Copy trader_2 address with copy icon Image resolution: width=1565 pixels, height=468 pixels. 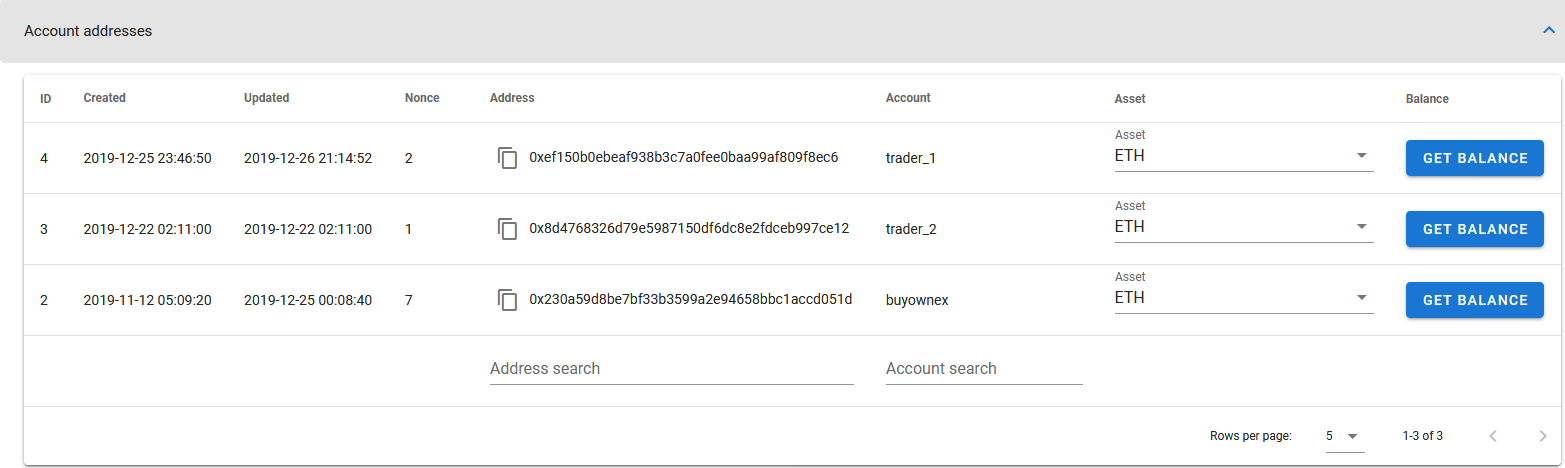tap(508, 229)
